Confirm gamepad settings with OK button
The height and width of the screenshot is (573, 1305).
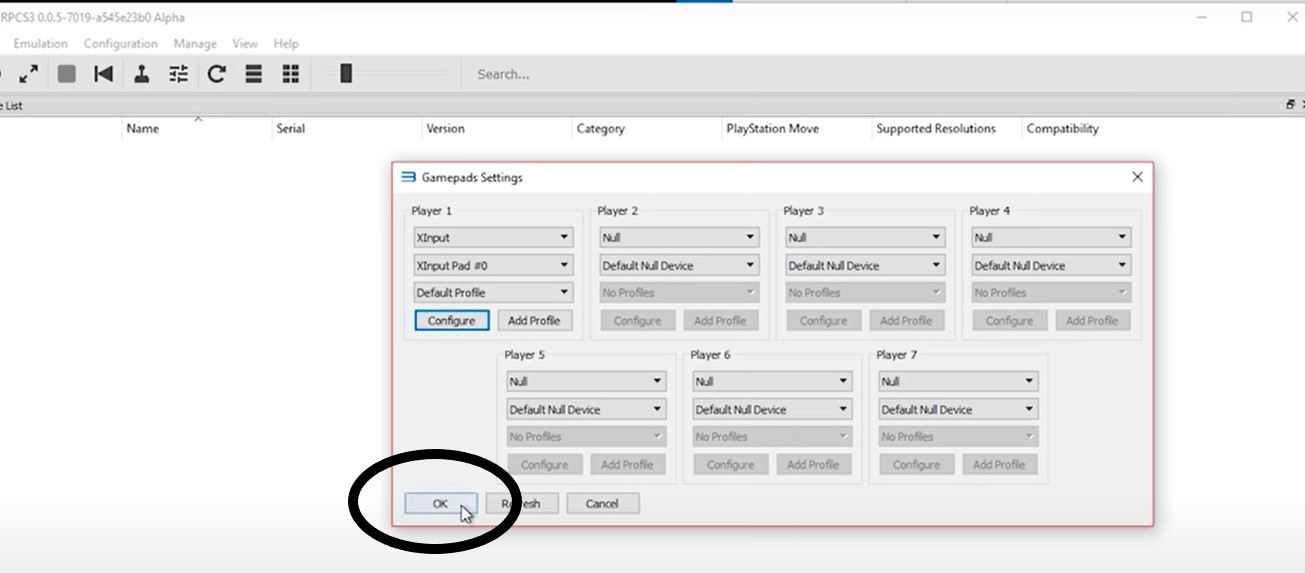440,504
